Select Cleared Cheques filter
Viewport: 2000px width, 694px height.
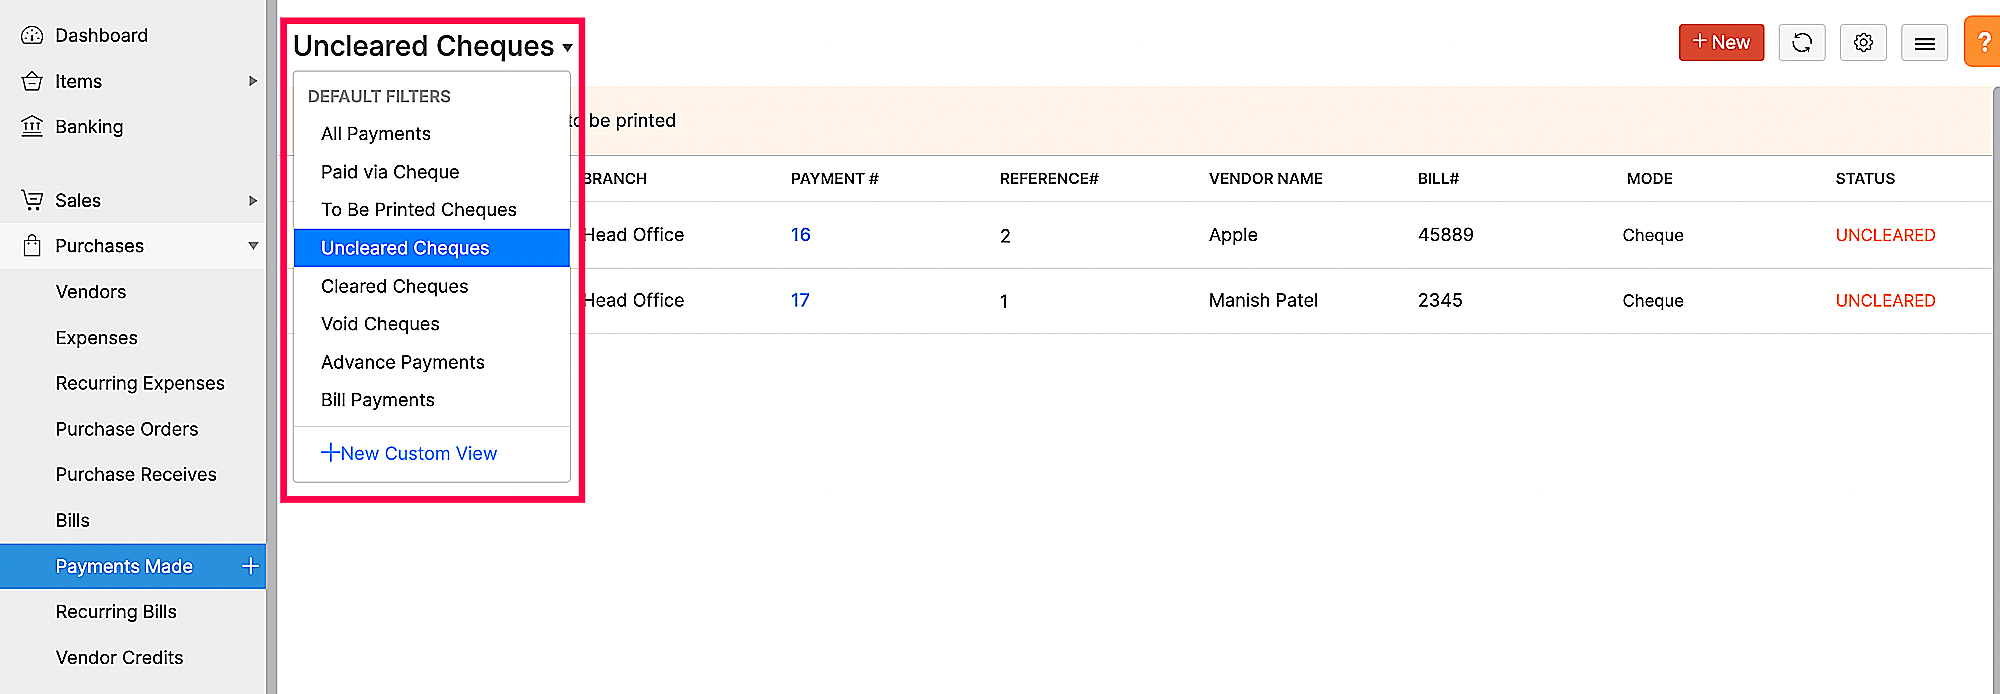point(394,286)
